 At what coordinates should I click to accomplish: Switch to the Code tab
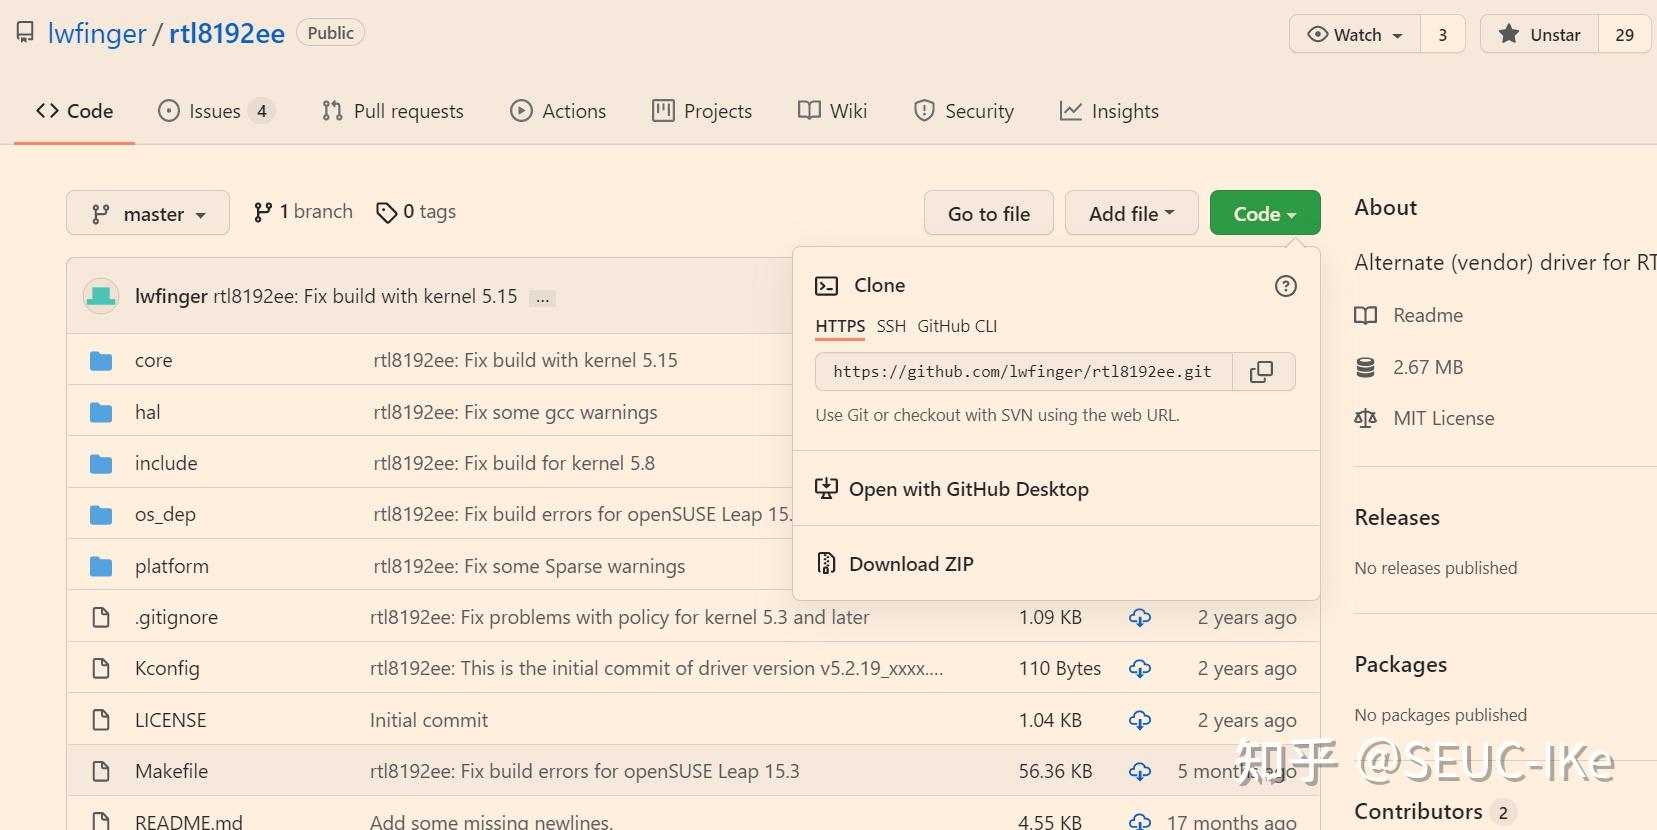point(74,111)
